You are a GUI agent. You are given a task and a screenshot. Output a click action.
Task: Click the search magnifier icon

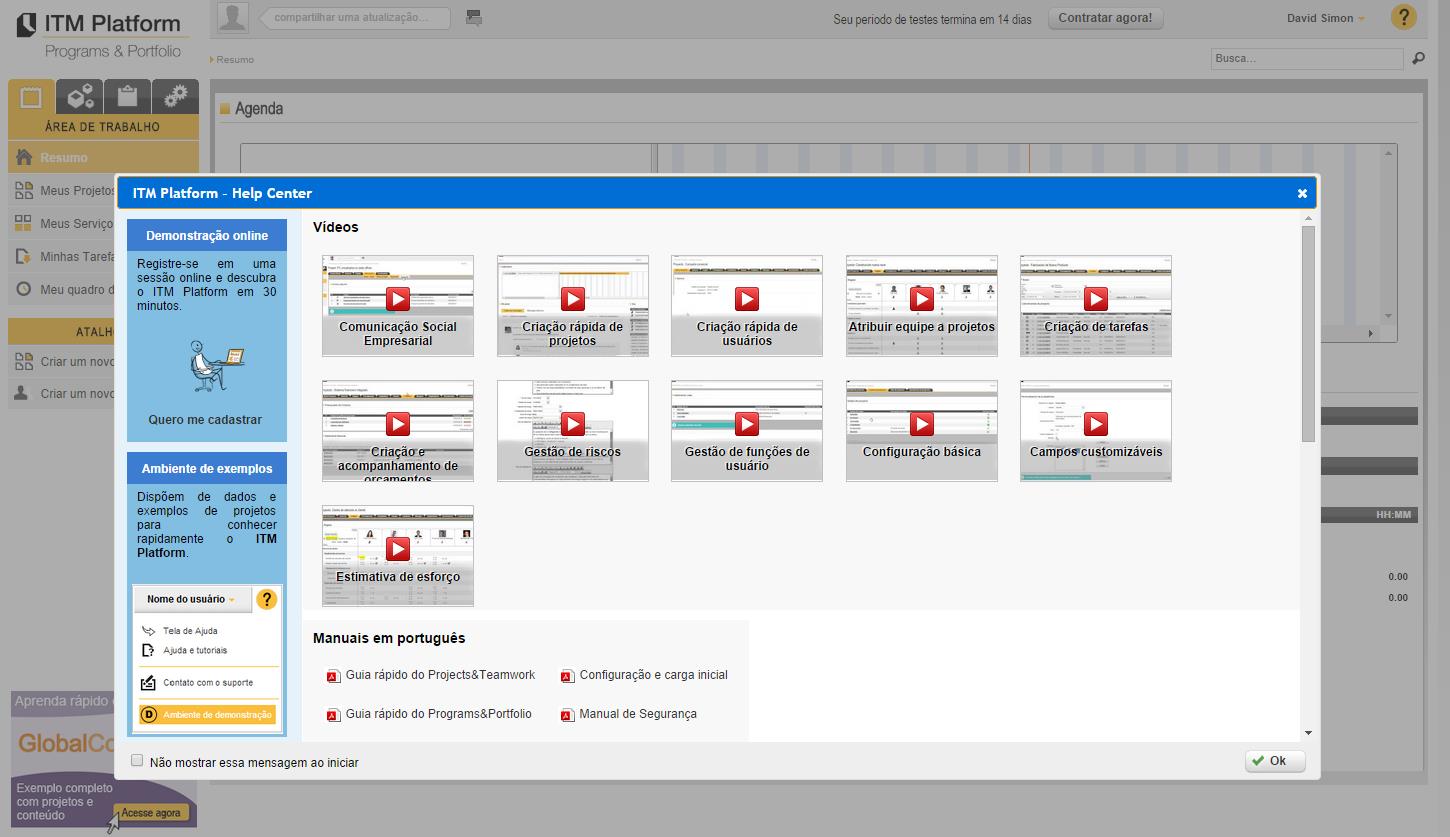pos(1418,59)
